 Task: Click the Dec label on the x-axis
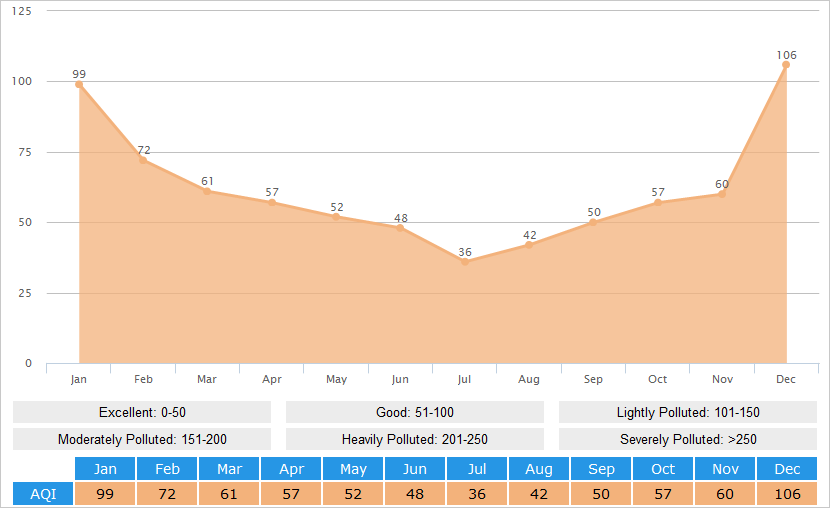click(x=786, y=379)
